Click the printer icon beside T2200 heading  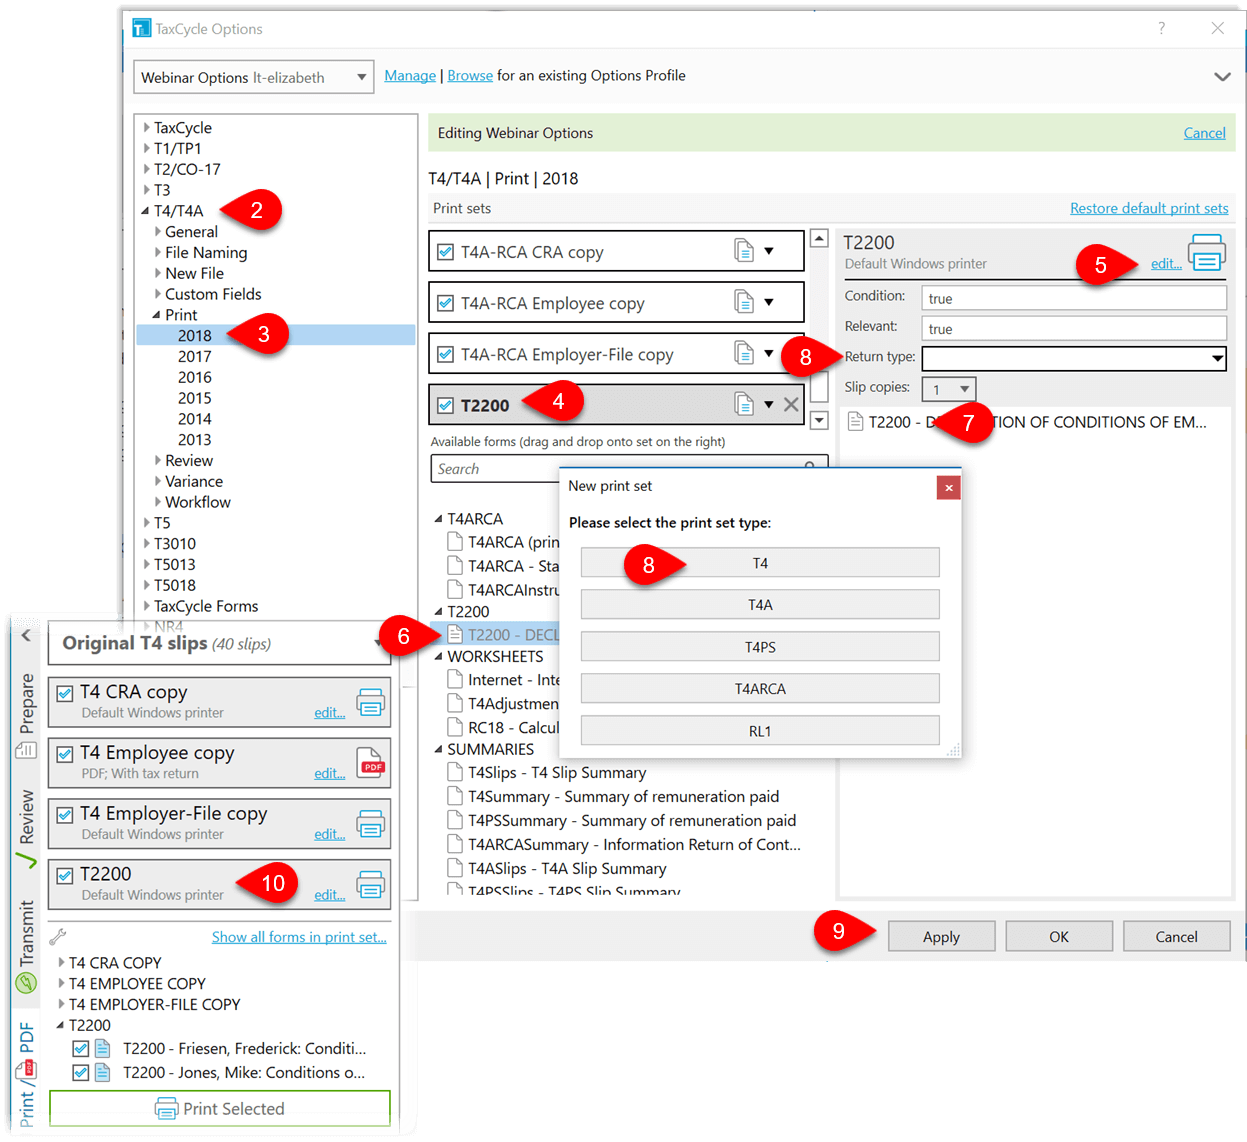pyautogui.click(x=1207, y=252)
